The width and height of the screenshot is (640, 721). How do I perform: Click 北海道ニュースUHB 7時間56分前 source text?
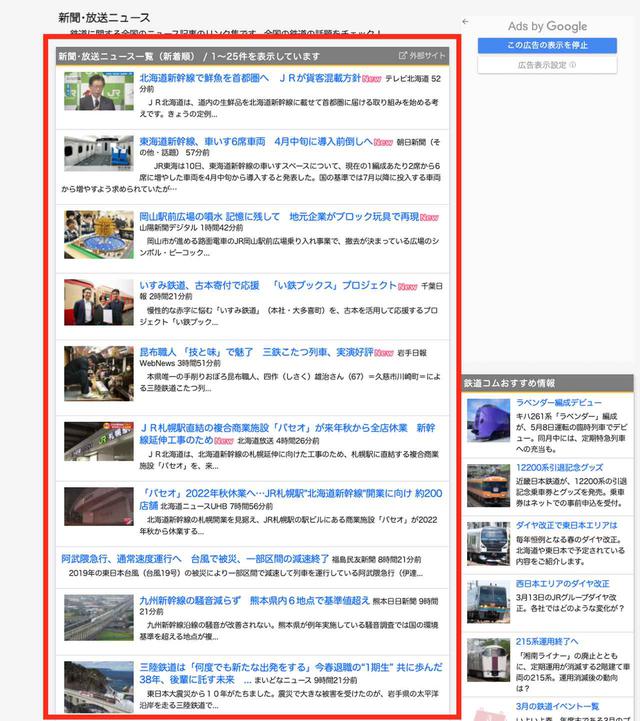point(217,506)
